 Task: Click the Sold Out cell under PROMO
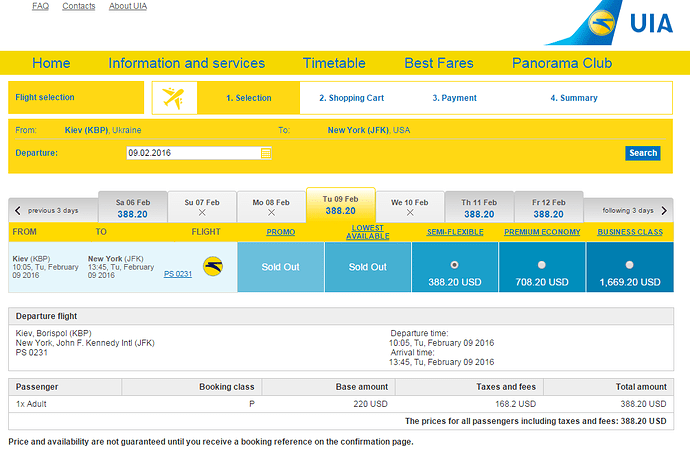tap(281, 267)
